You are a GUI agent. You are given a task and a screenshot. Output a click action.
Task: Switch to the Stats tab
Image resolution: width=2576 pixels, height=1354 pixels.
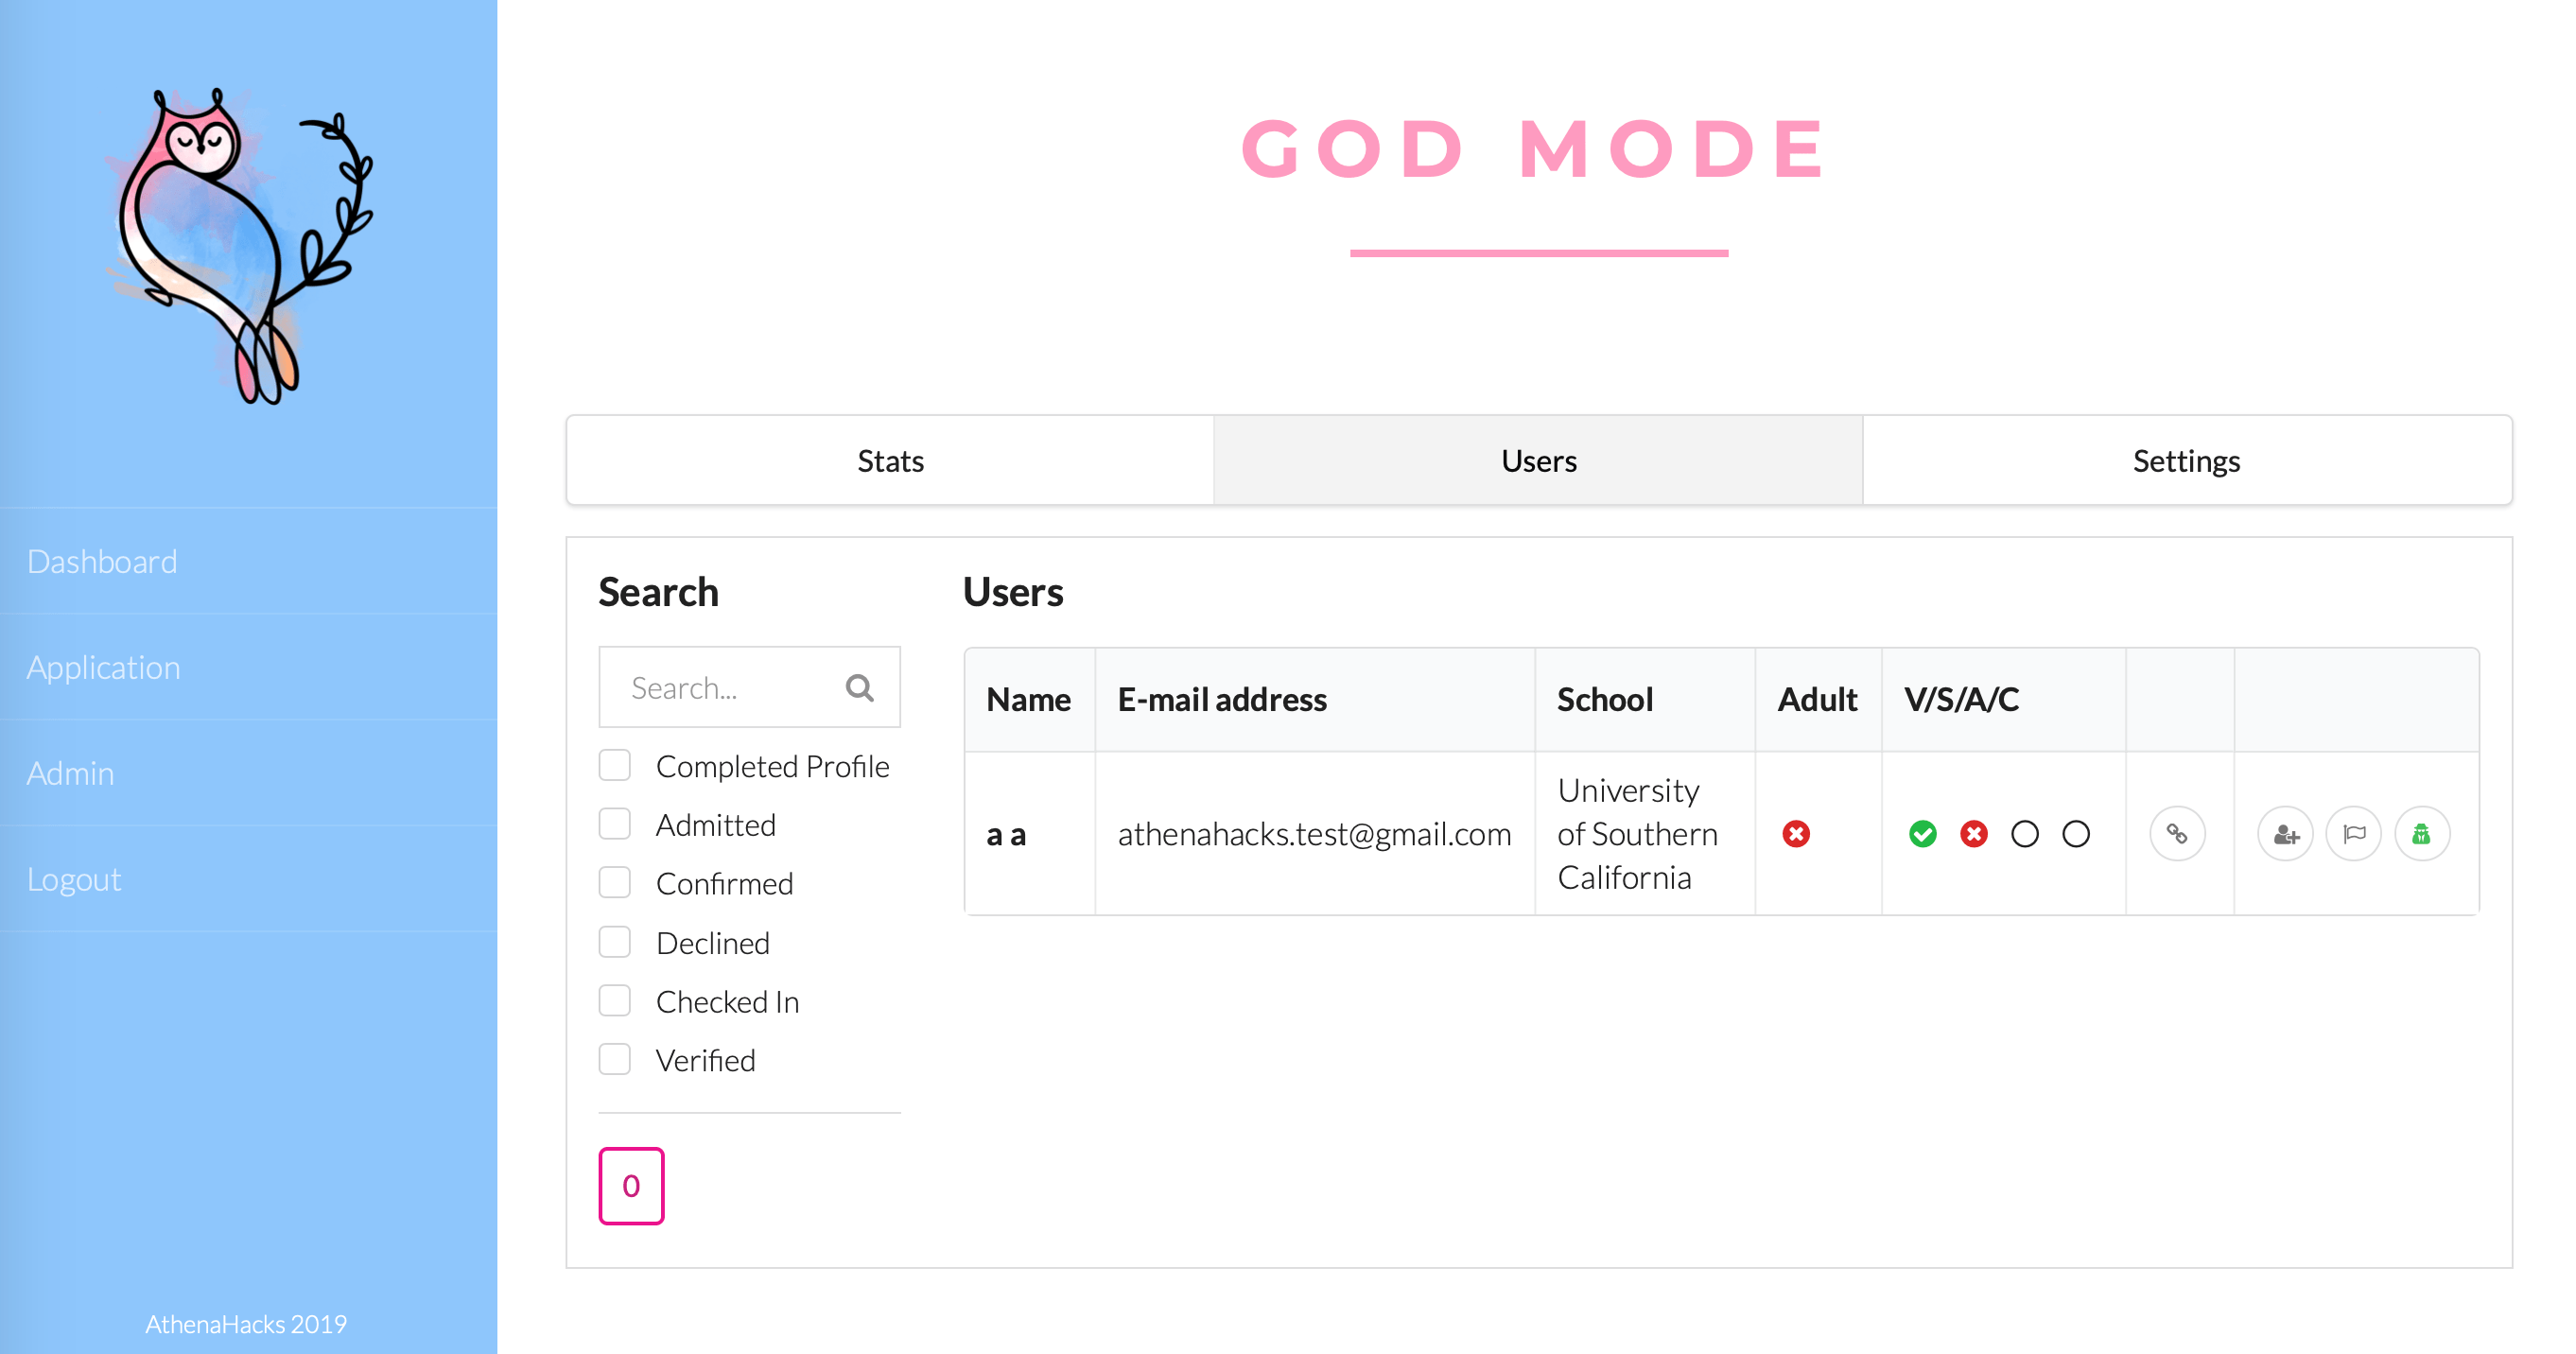click(x=888, y=460)
